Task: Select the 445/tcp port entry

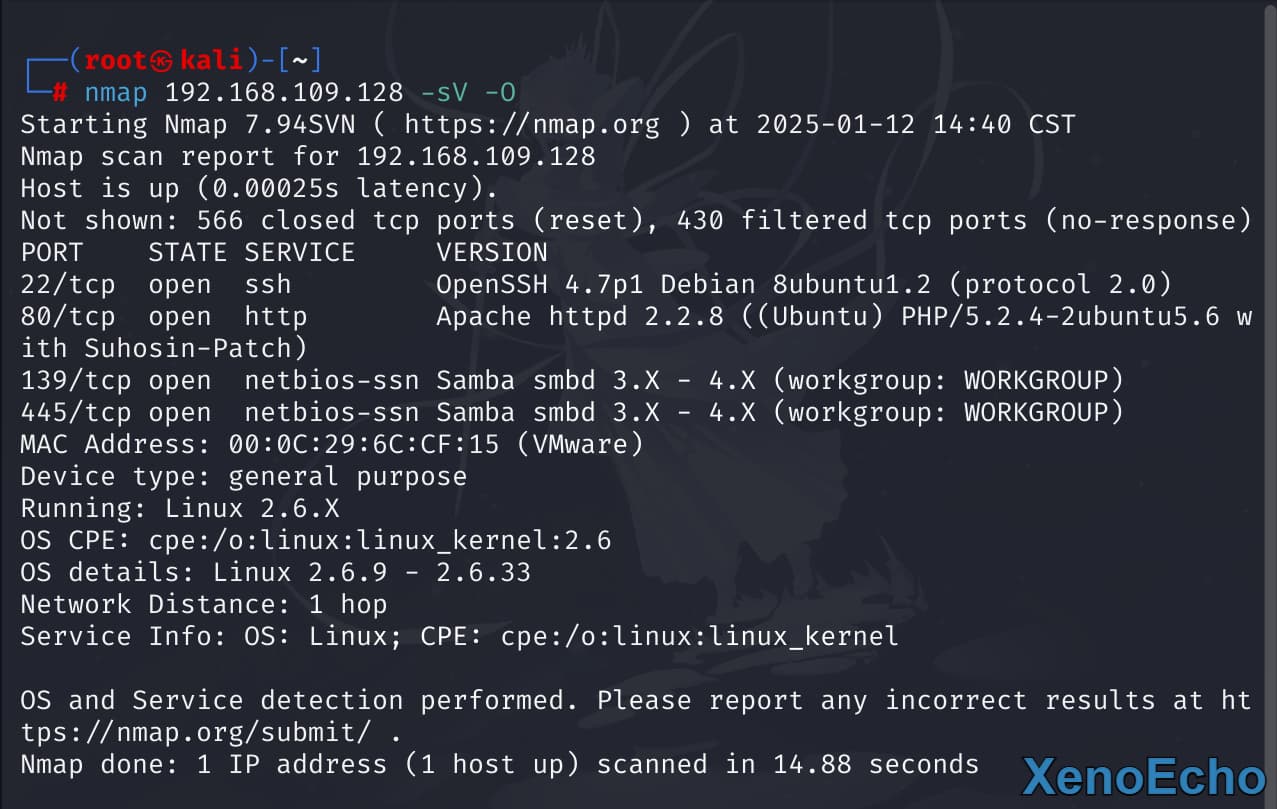Action: pos(76,413)
